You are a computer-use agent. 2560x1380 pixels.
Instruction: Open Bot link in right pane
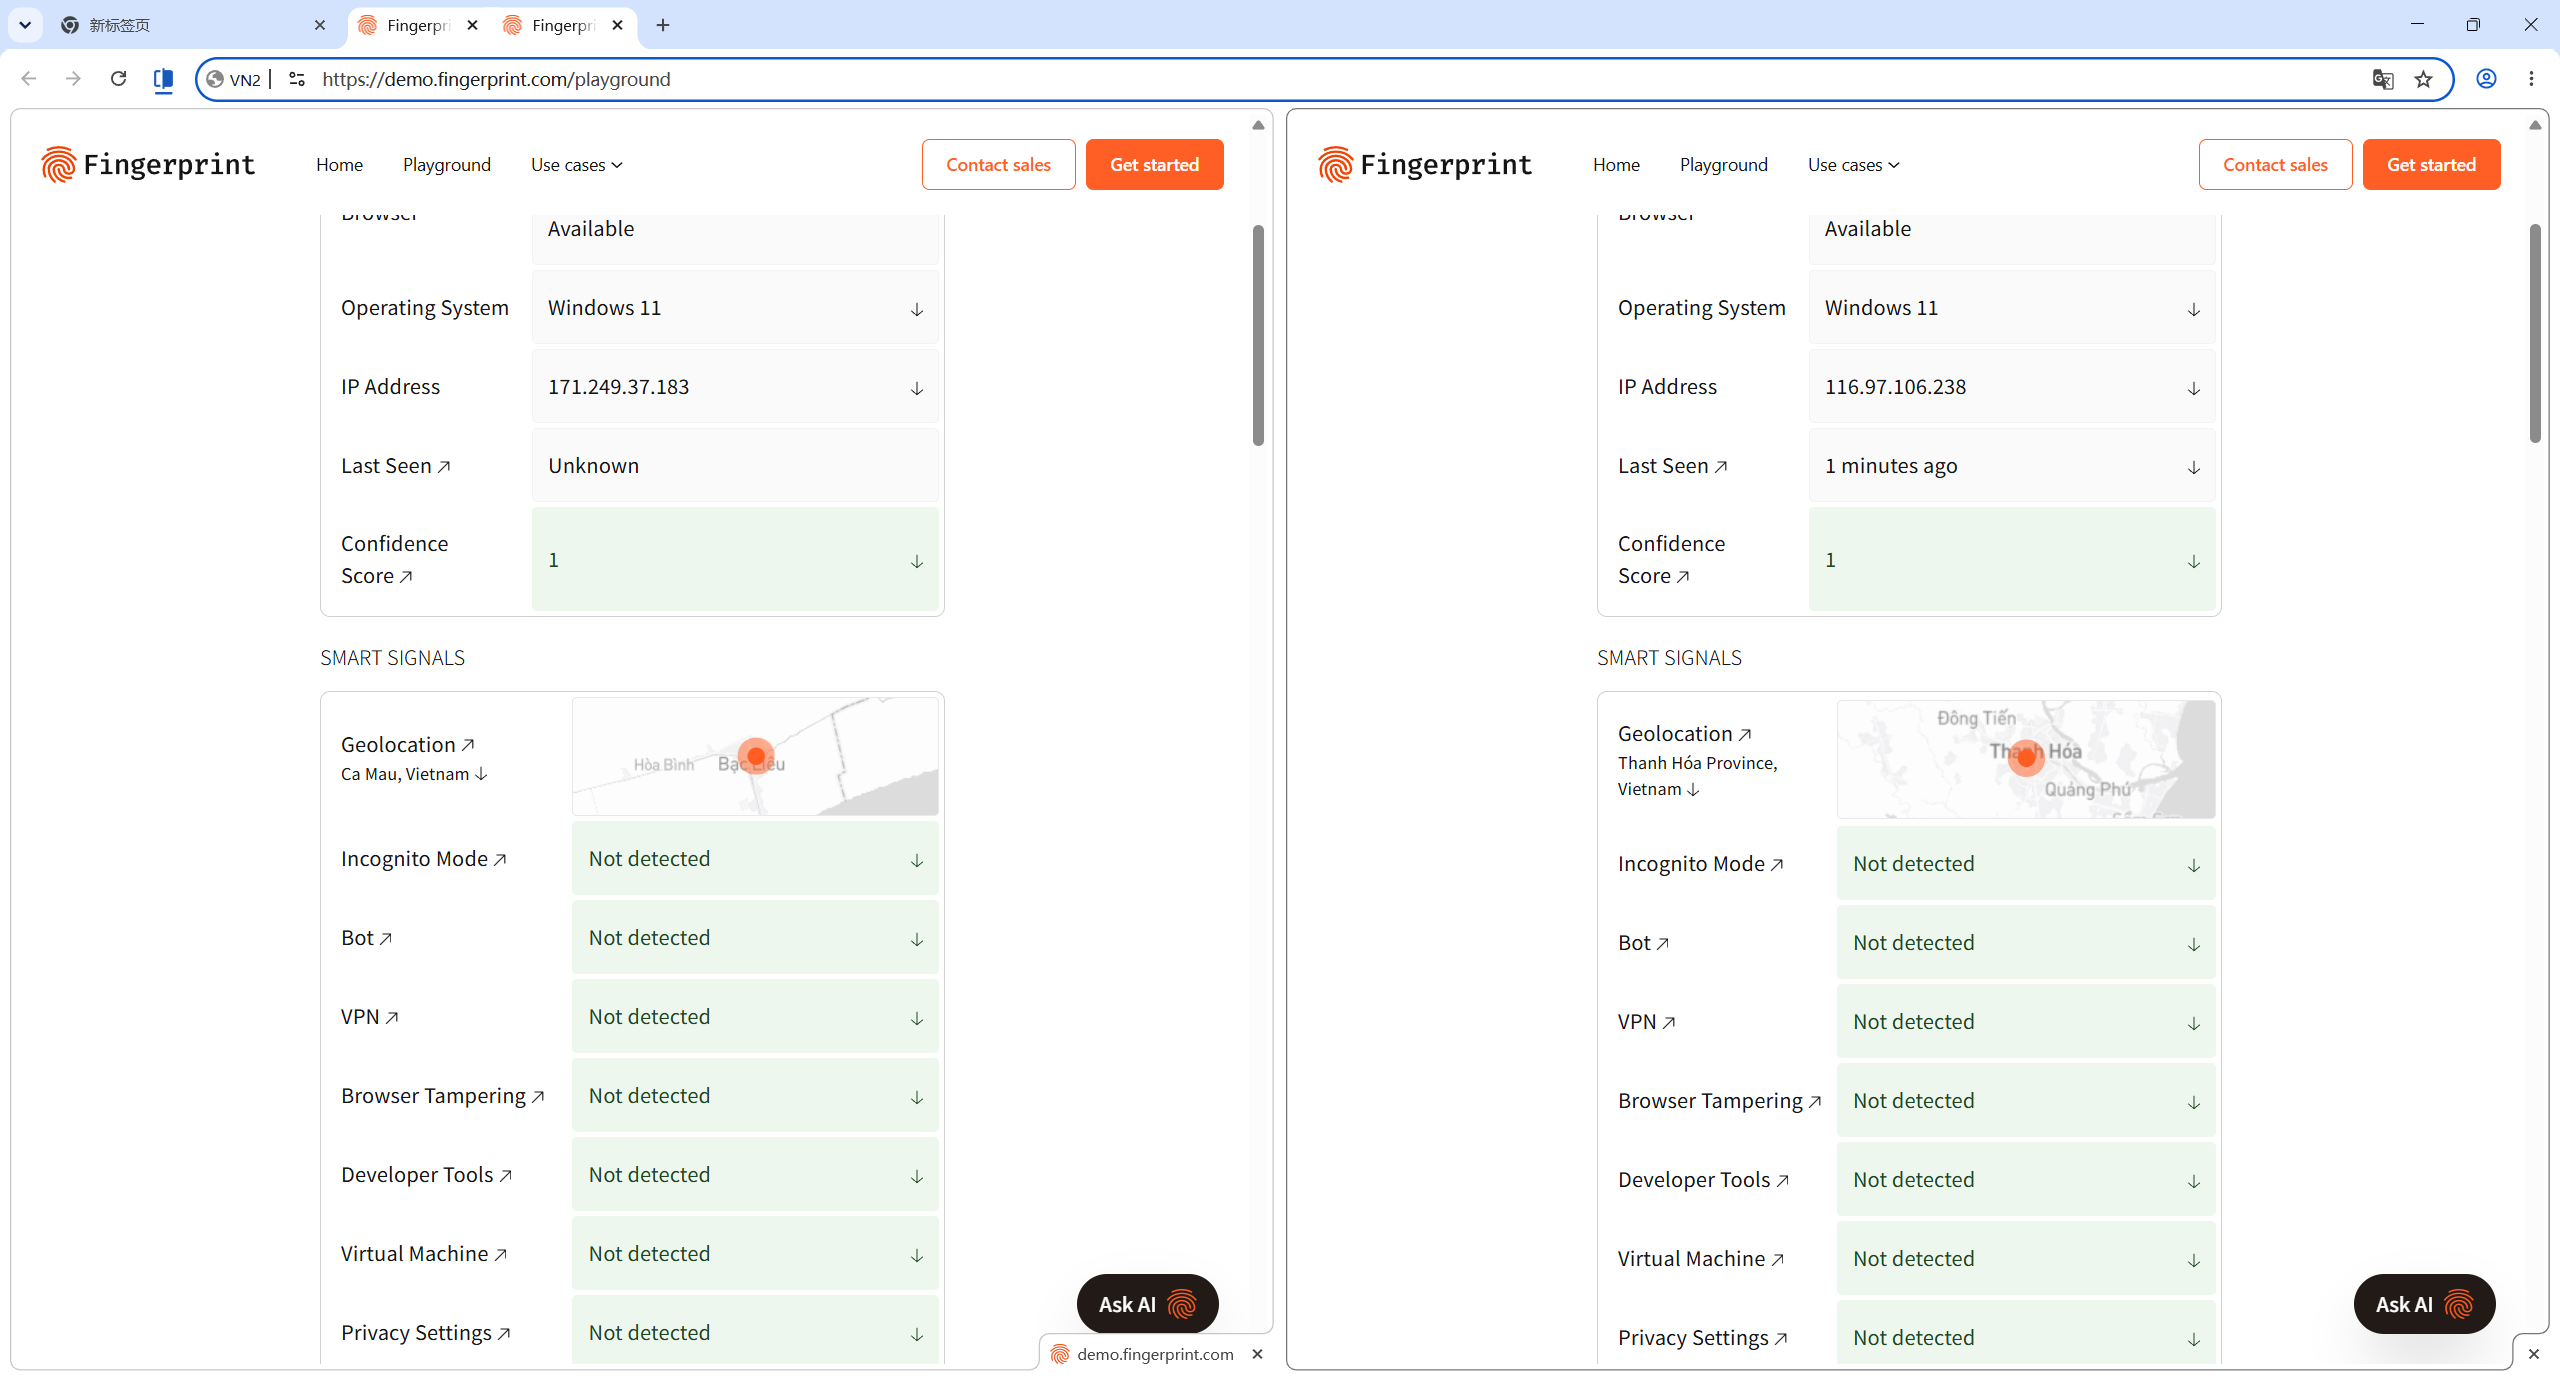(1644, 943)
